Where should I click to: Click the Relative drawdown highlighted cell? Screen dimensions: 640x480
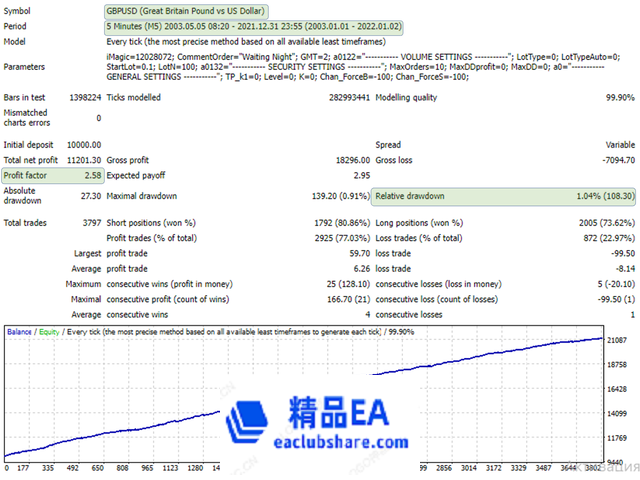point(504,197)
